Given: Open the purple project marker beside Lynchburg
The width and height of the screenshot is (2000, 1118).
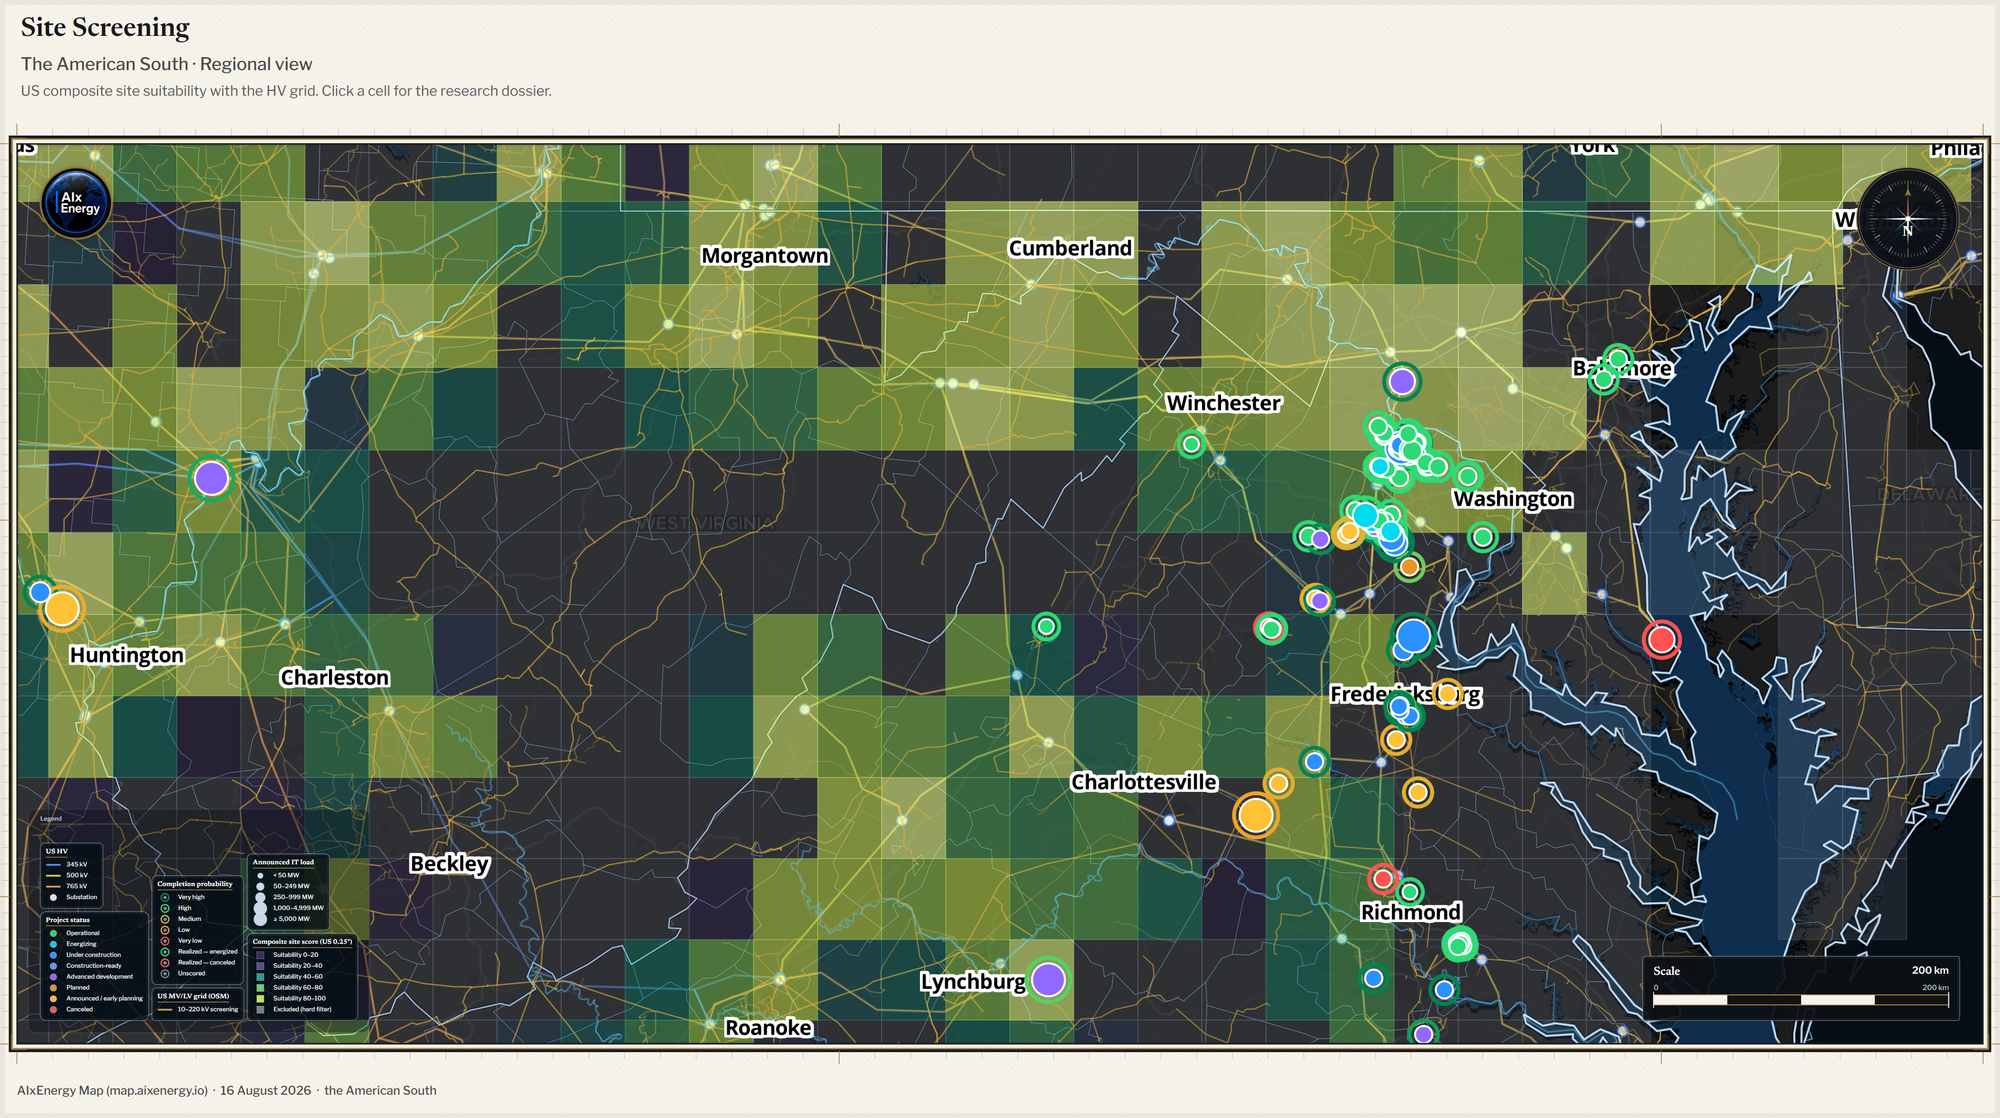Looking at the screenshot, I should (x=1048, y=980).
